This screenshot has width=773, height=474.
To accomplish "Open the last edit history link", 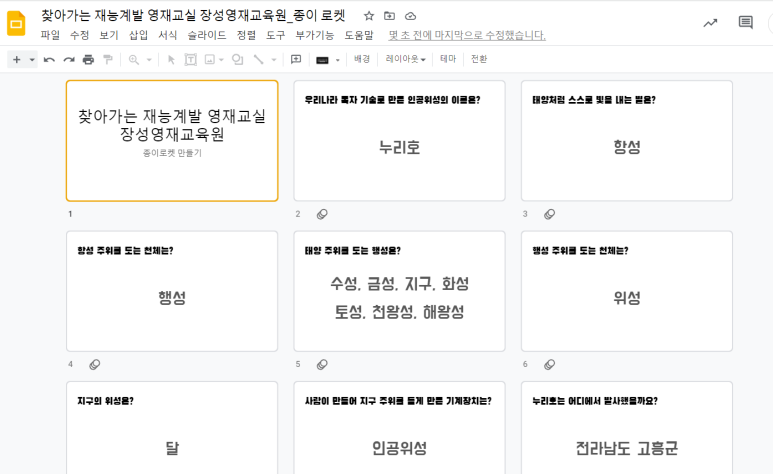I will 467,35.
